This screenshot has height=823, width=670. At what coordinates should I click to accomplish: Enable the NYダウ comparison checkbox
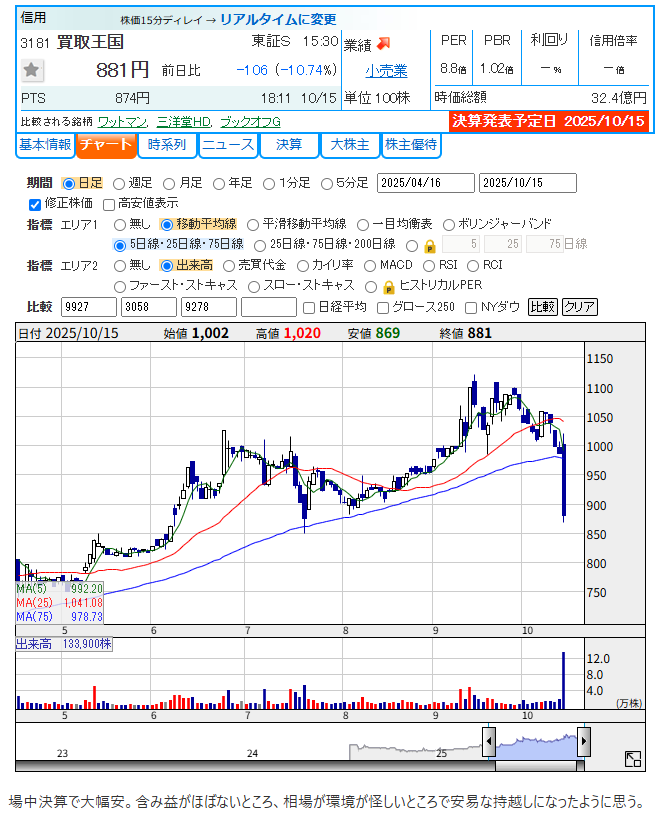pos(471,308)
